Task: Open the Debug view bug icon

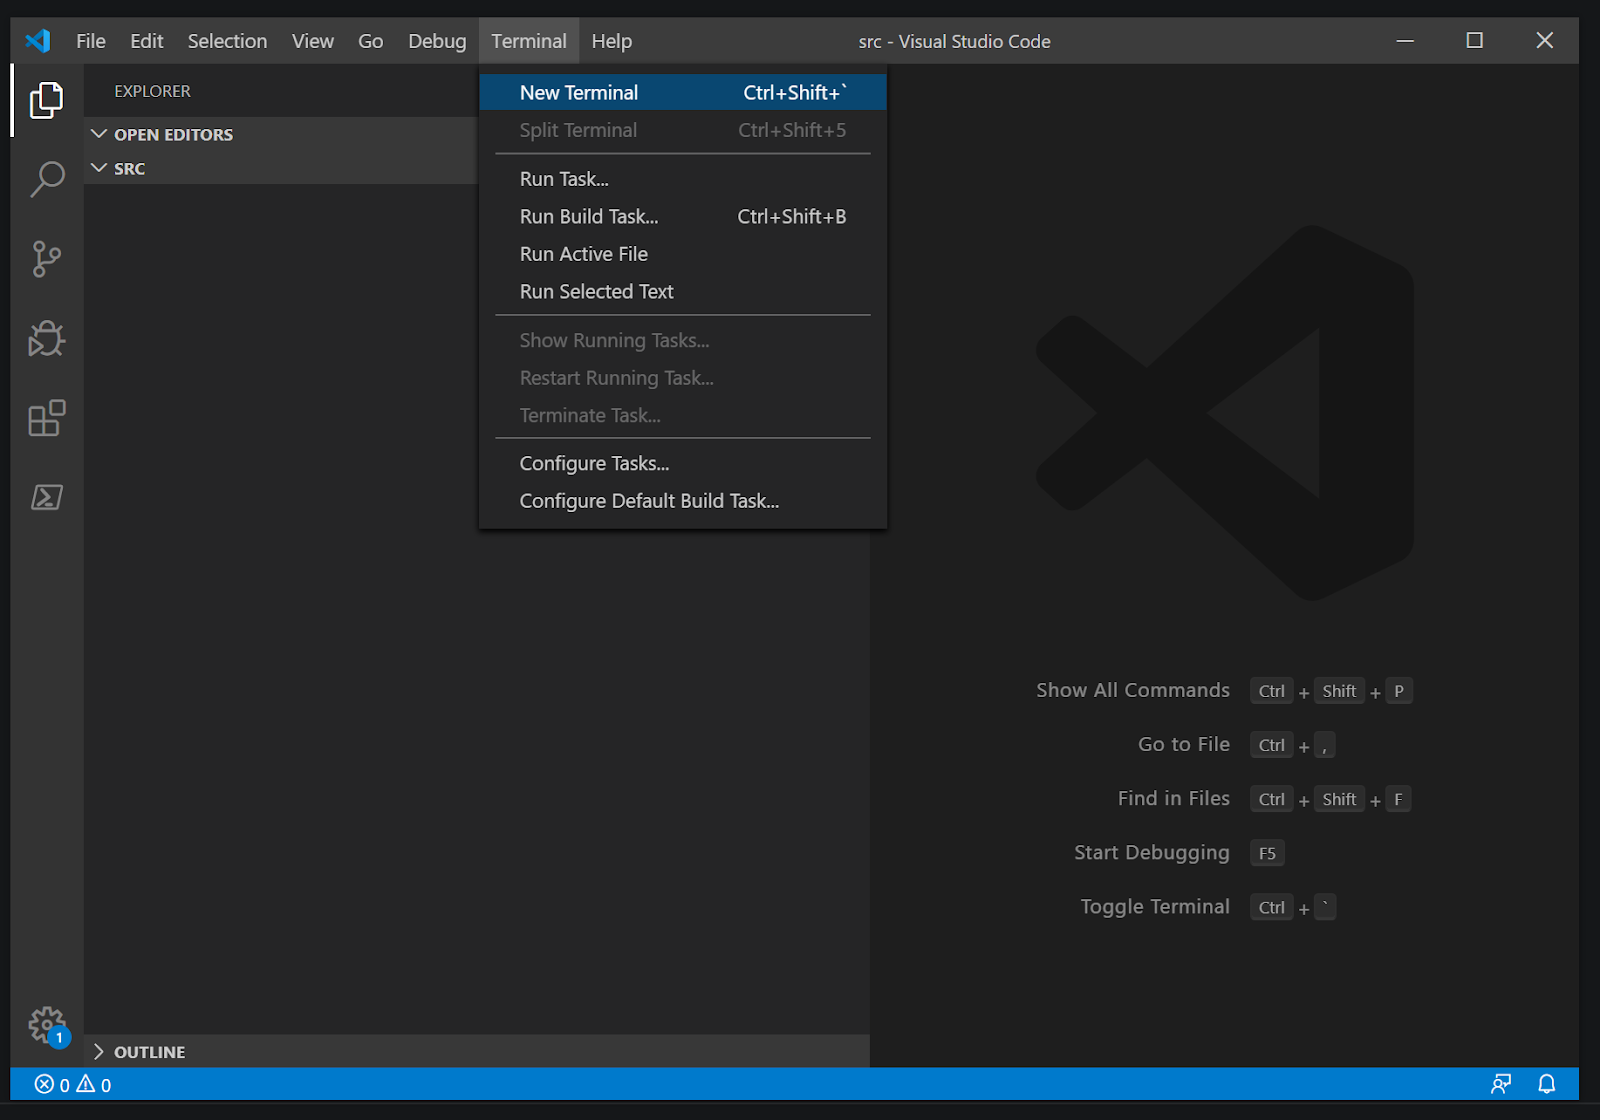Action: click(46, 339)
